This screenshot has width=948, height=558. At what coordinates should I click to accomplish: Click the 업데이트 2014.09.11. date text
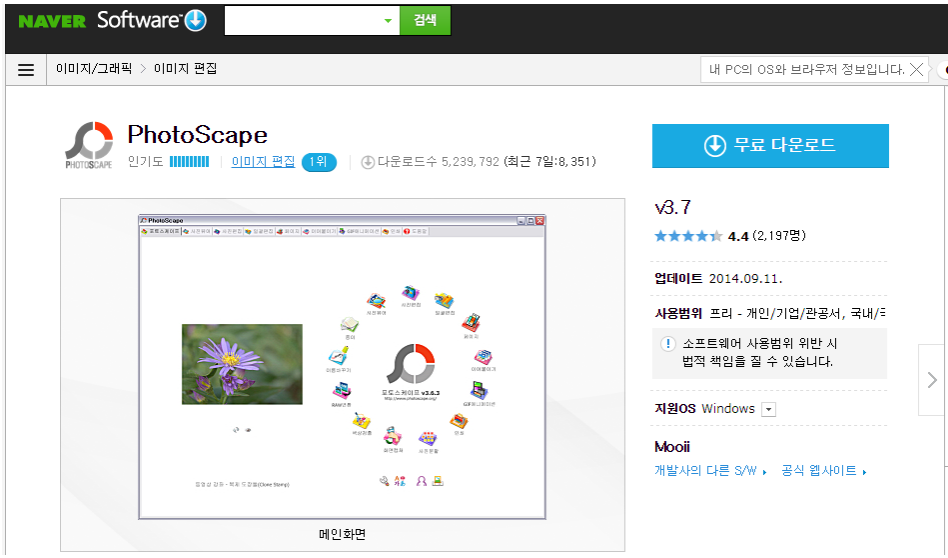tap(718, 279)
